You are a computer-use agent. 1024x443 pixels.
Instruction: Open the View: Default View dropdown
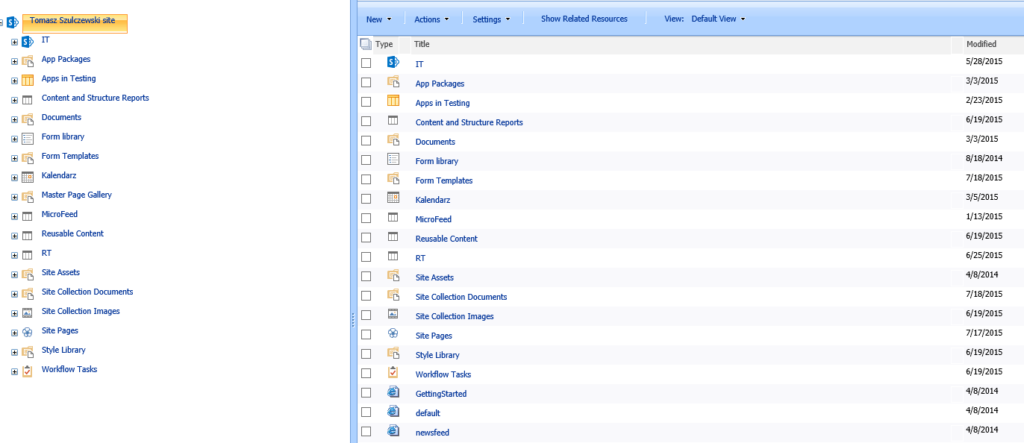click(x=705, y=19)
